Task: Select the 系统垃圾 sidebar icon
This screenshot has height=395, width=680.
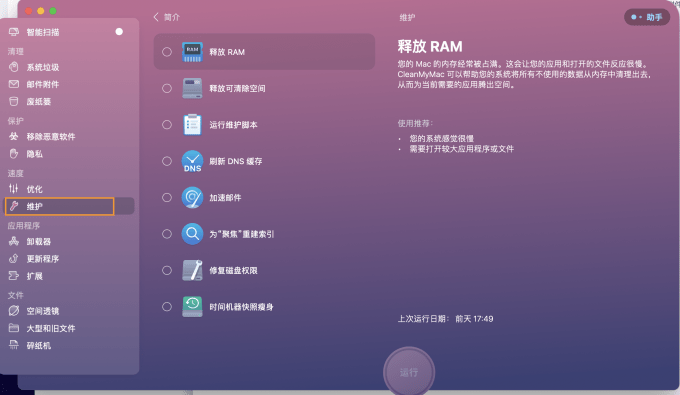Action: tap(14, 67)
